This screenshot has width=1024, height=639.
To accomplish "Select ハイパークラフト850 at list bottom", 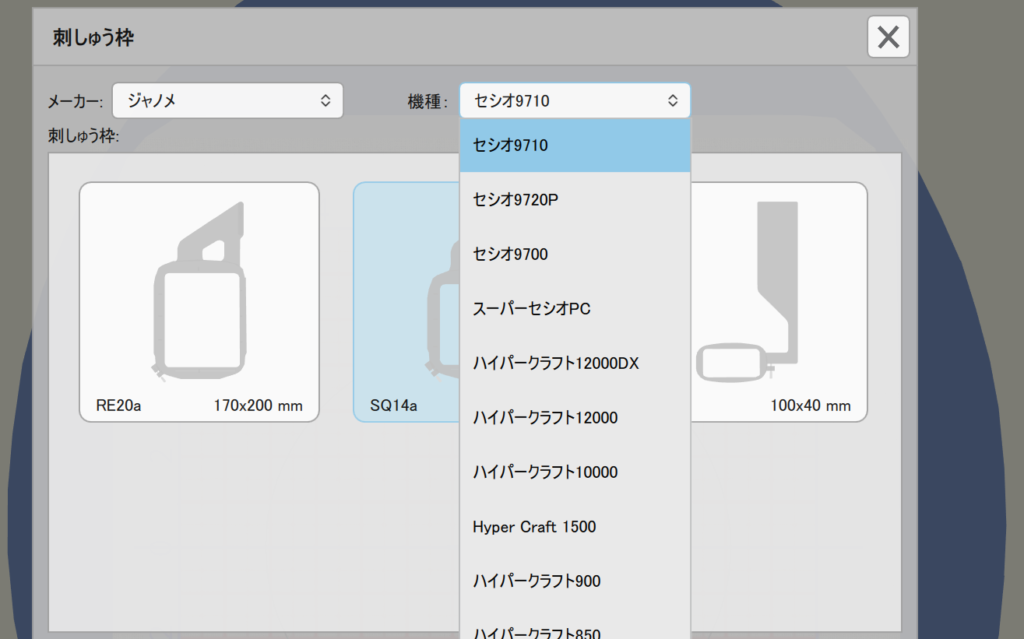I will [575, 630].
